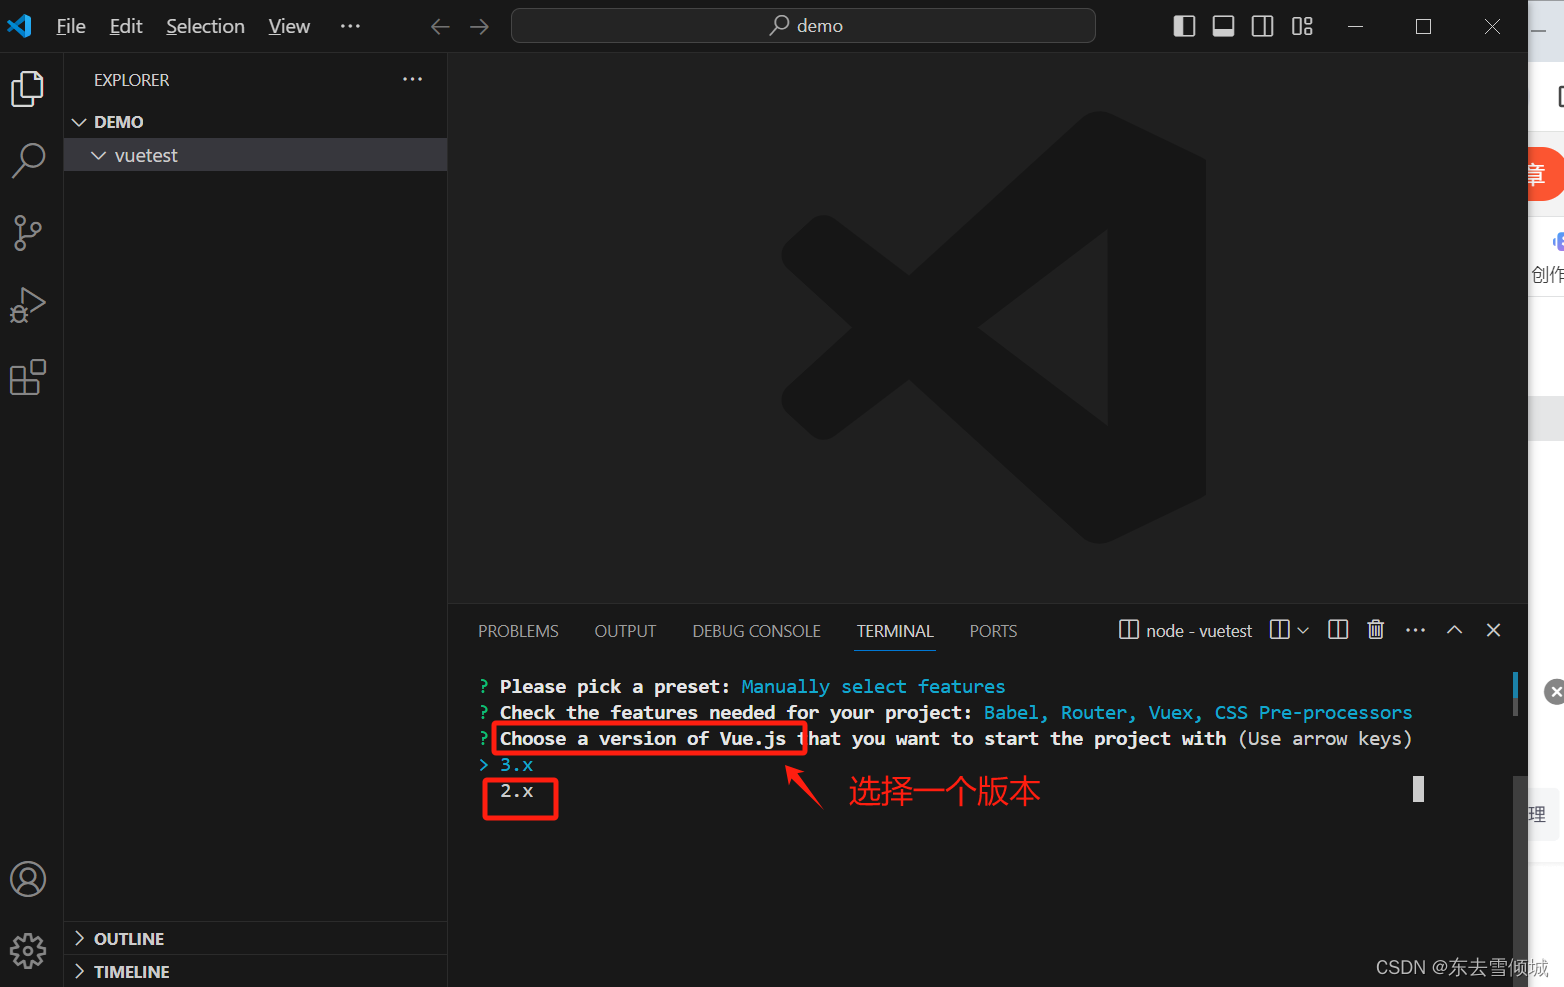
Task: Click the 3.x option in terminal
Action: point(517,765)
